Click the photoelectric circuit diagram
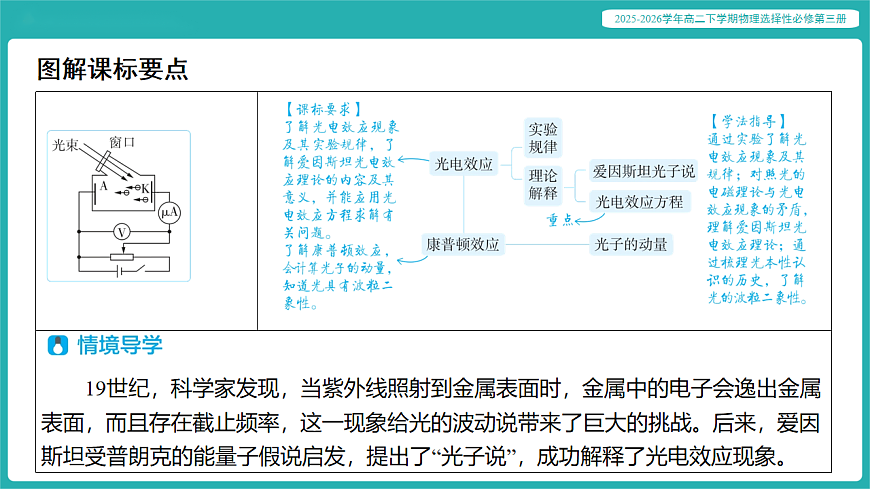Screen dimensions: 870x489 tap(119, 206)
